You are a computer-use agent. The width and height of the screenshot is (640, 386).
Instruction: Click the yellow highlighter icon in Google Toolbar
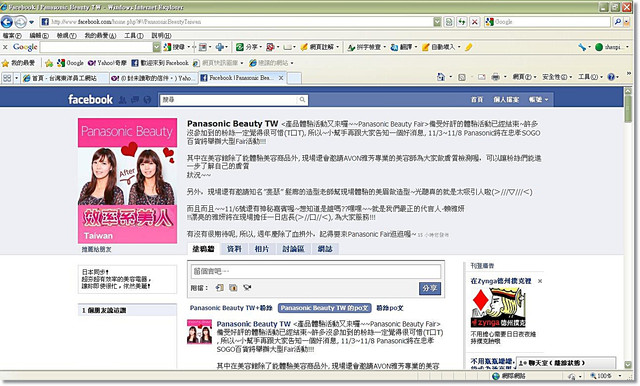[x=469, y=47]
